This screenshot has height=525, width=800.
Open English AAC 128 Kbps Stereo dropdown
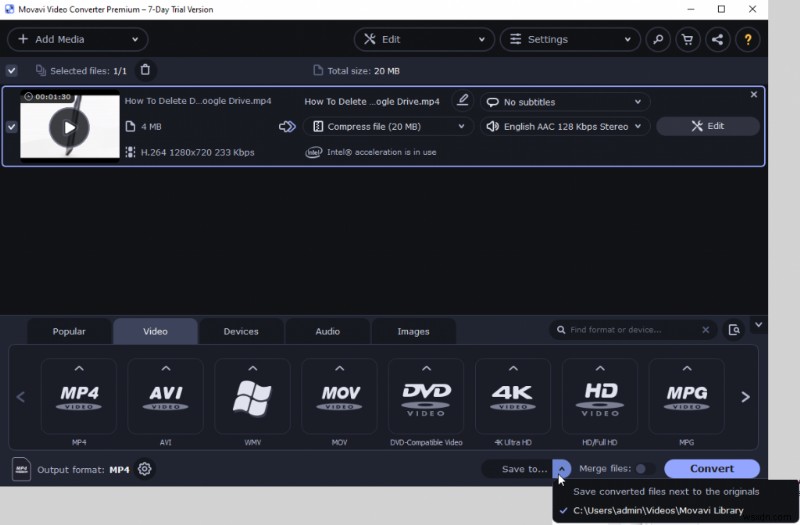point(565,127)
